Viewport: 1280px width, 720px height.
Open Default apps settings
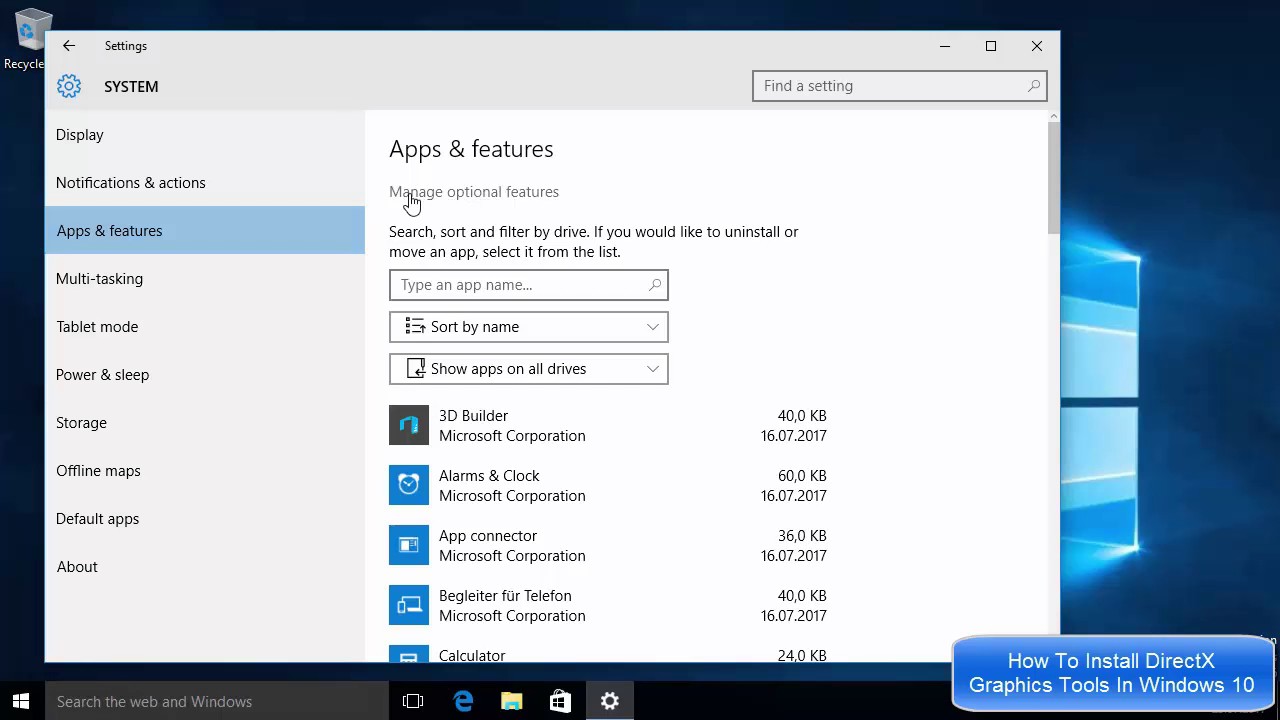205,519
